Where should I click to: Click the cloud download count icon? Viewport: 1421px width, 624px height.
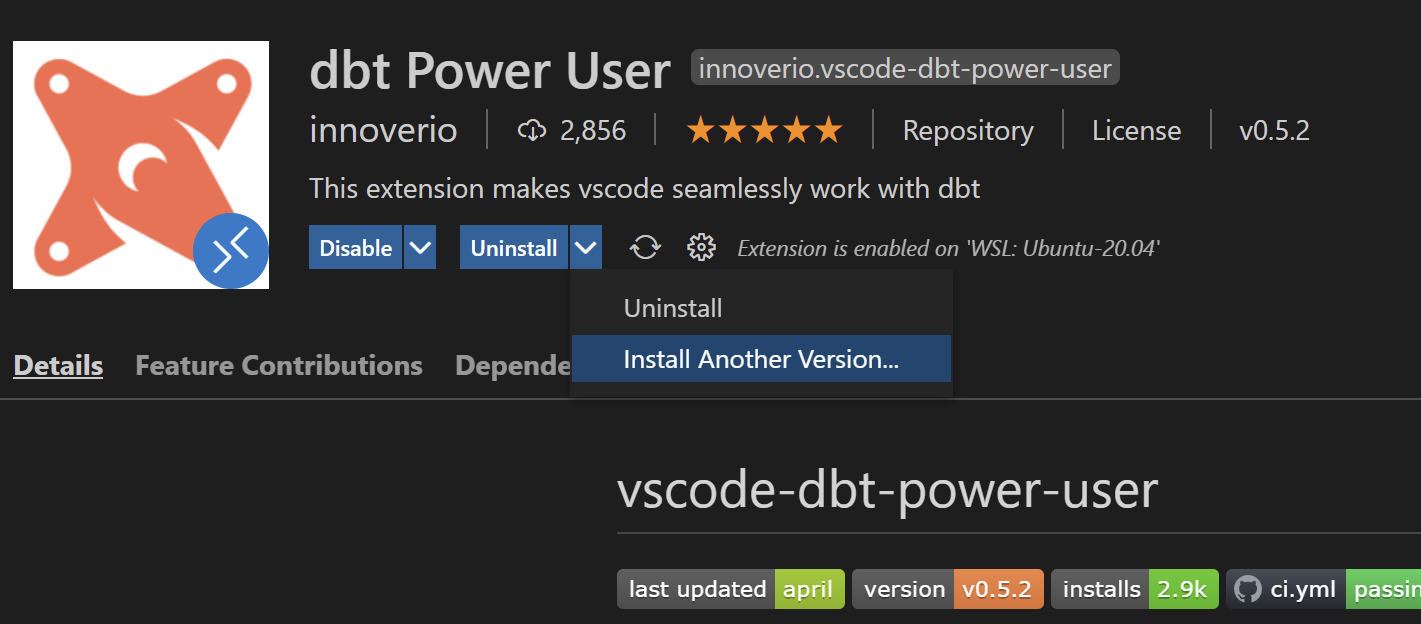[x=533, y=130]
